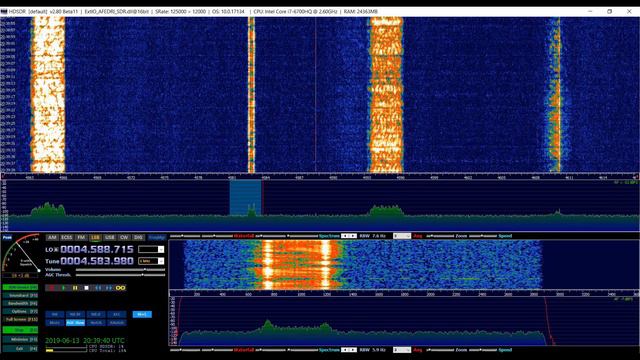Select LSB demodulation mode

96,237
